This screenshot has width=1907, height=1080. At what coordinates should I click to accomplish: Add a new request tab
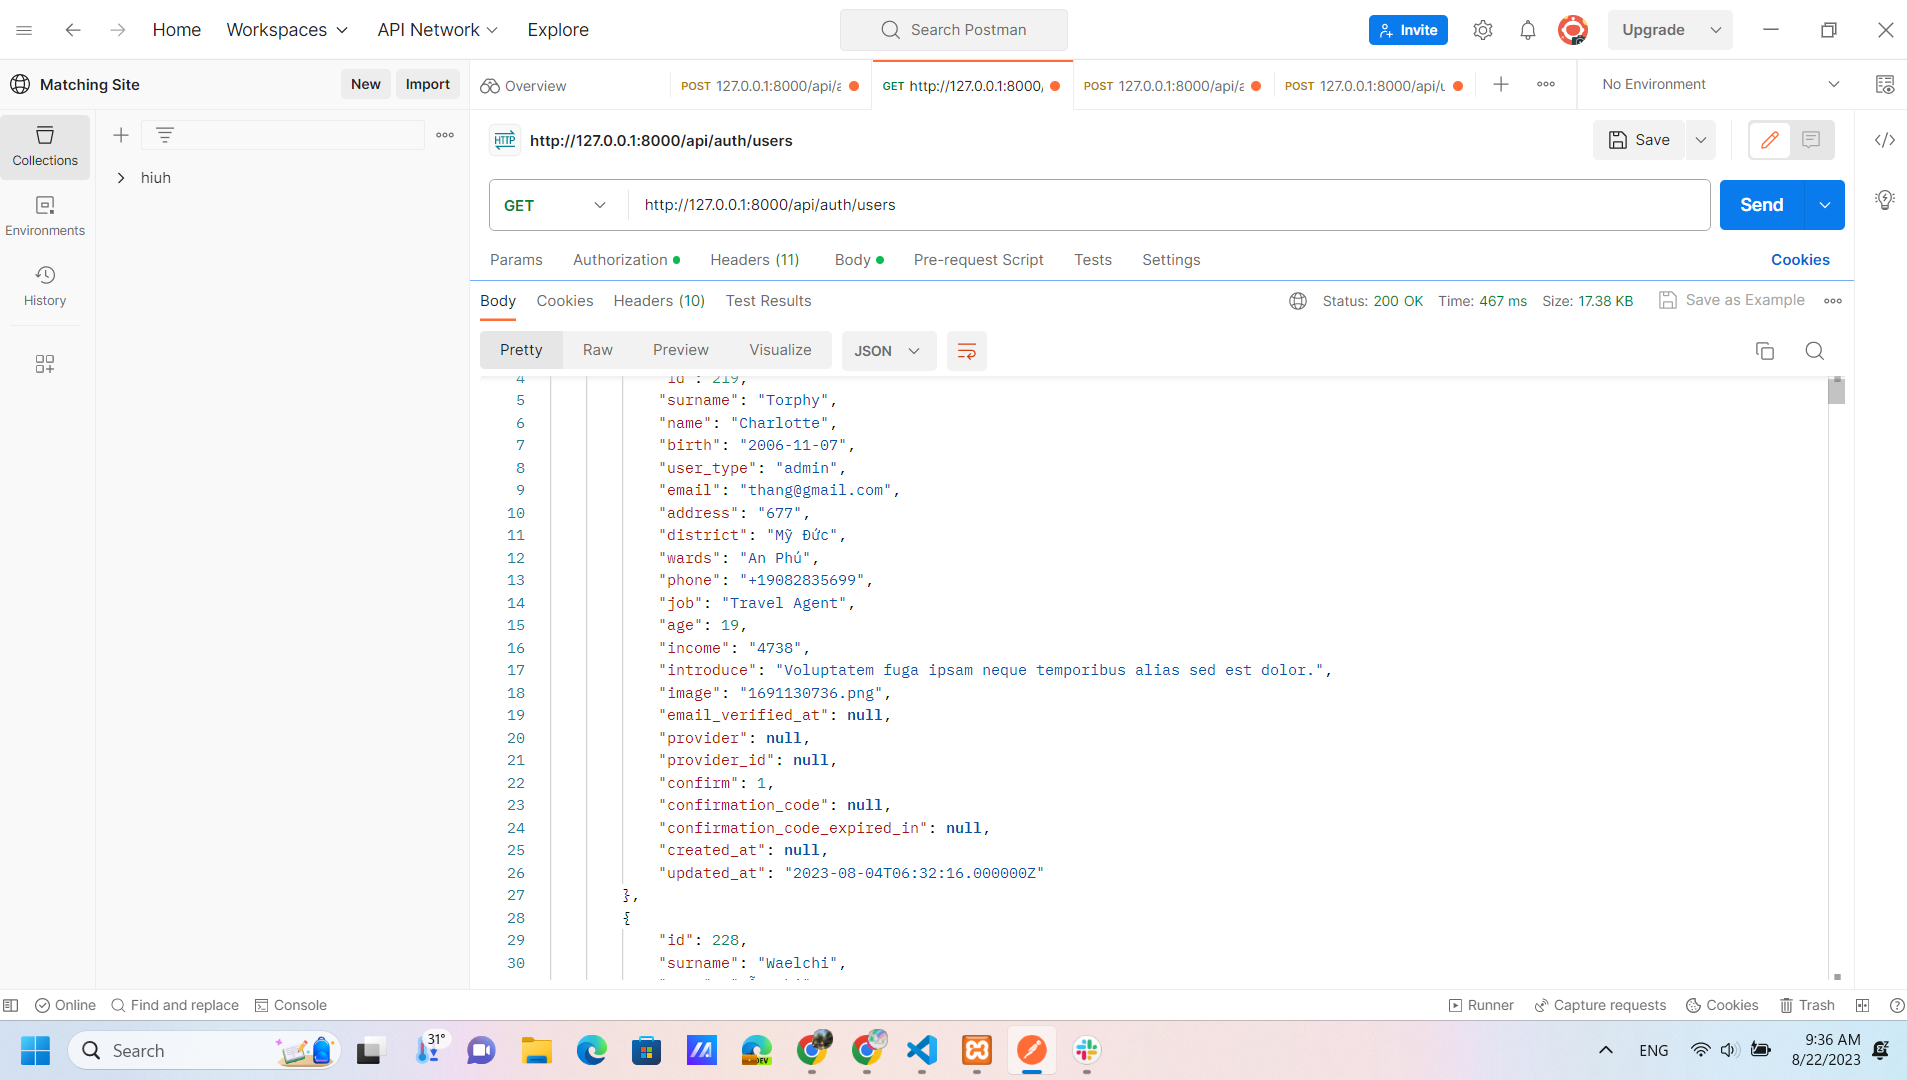pyautogui.click(x=1501, y=85)
